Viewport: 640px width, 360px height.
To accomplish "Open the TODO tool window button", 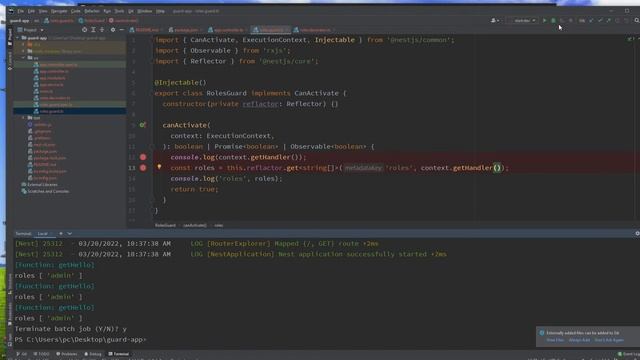I will pos(41,354).
